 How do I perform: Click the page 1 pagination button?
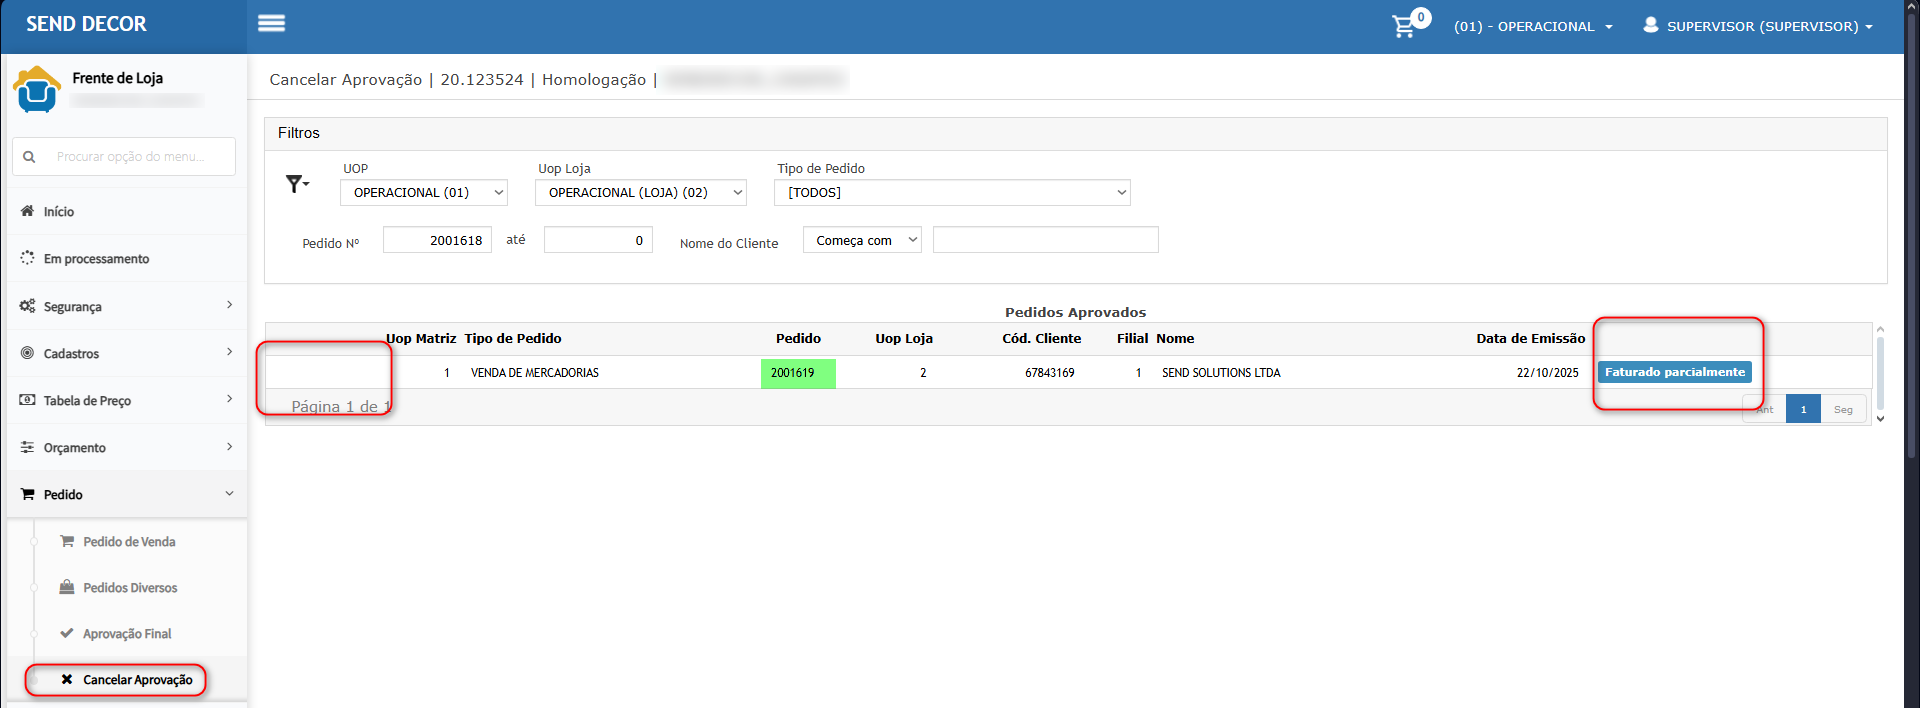[1803, 409]
